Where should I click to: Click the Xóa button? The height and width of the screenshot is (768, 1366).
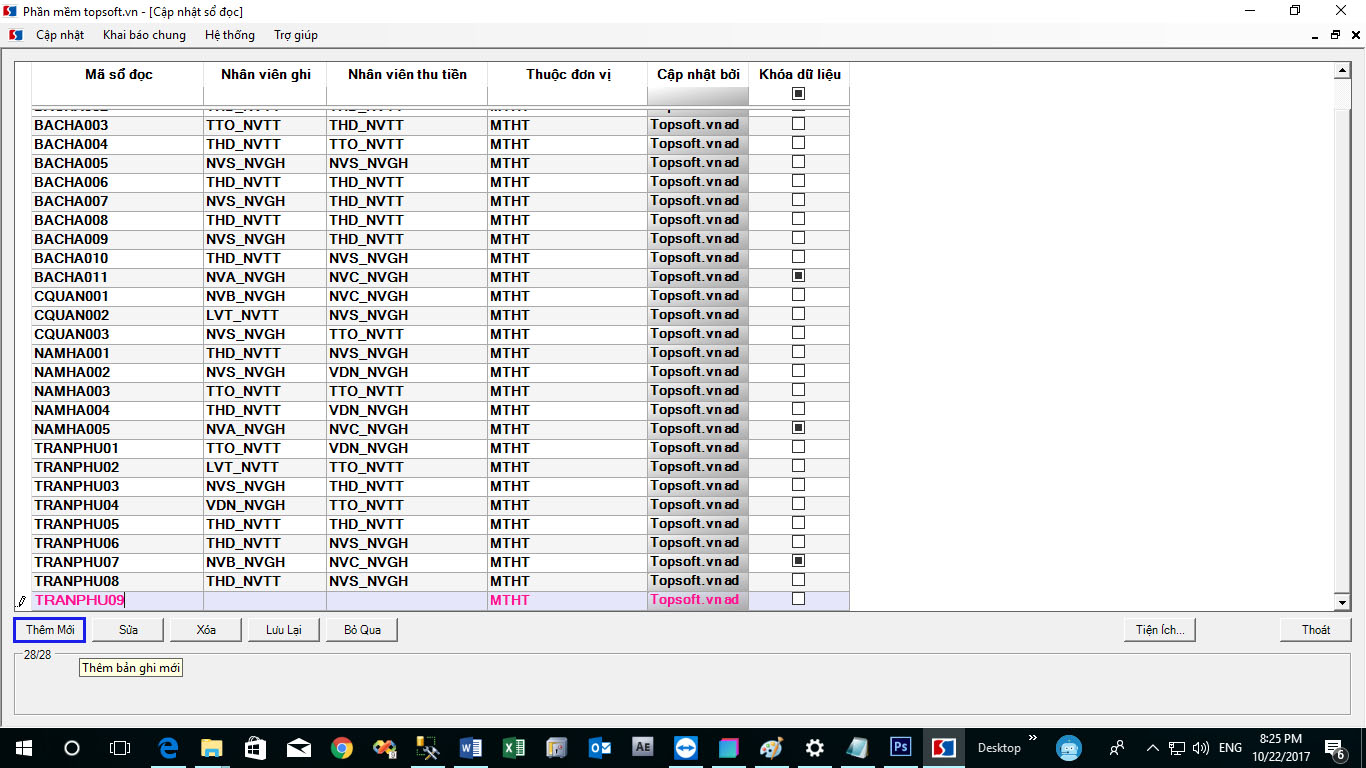tap(206, 630)
